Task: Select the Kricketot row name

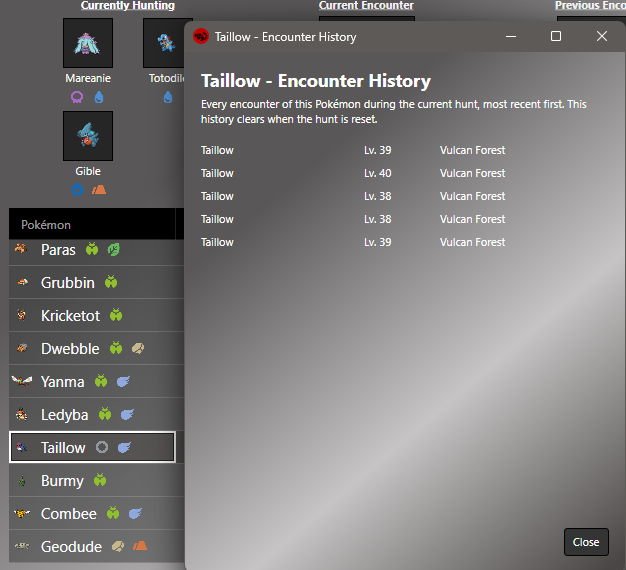Action: (70, 316)
